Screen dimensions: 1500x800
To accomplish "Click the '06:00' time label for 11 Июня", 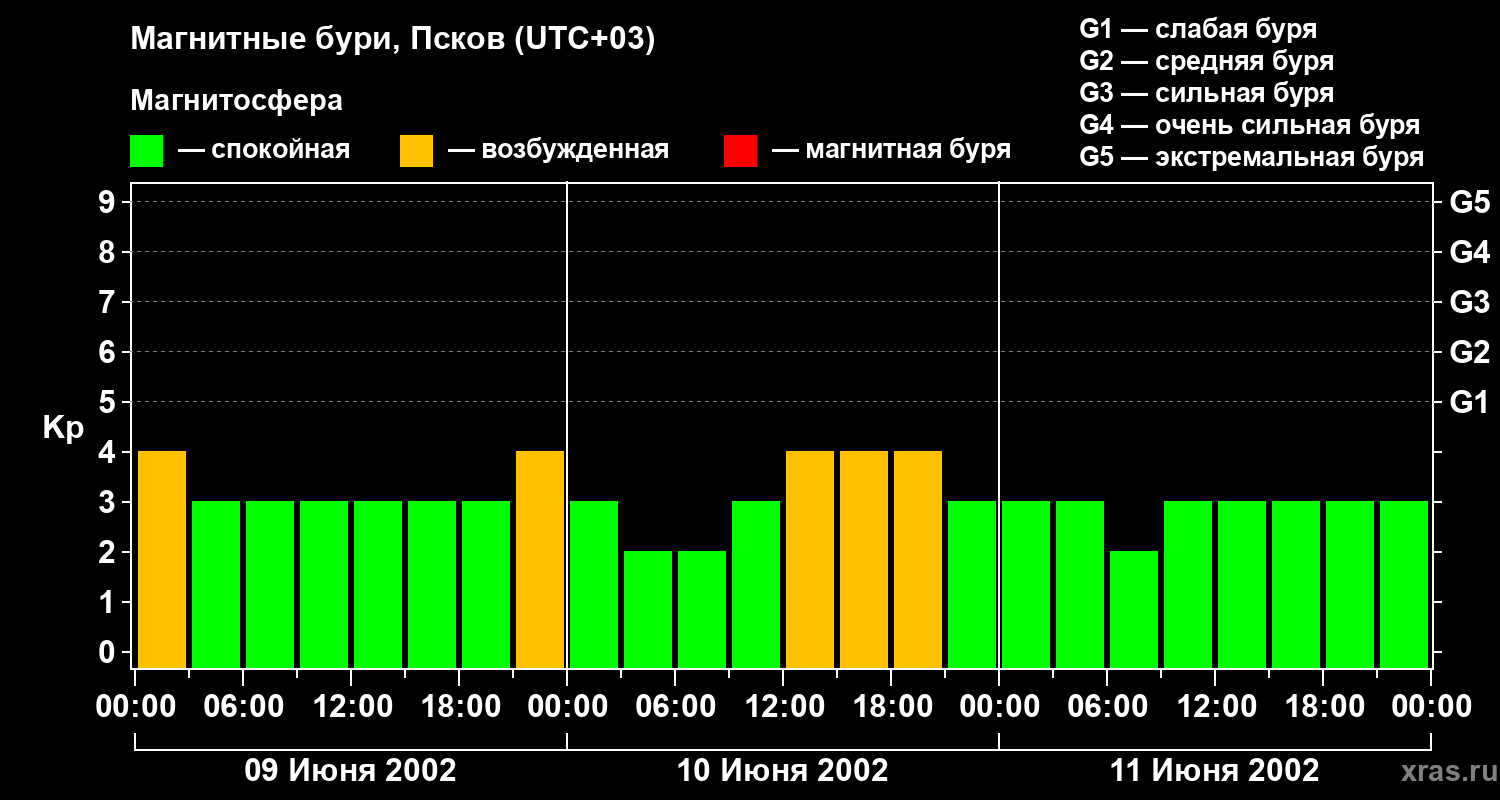I will pyautogui.click(x=1107, y=707).
